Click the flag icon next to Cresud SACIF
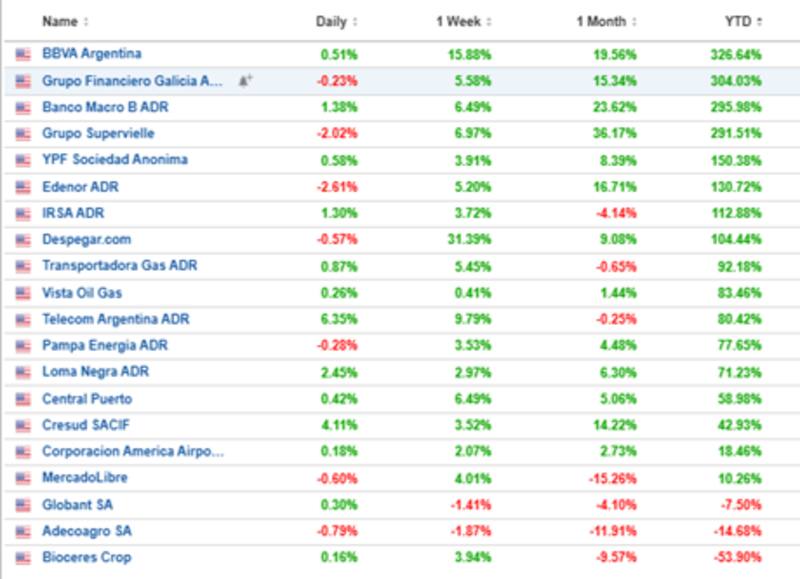The image size is (800, 579). tap(23, 425)
